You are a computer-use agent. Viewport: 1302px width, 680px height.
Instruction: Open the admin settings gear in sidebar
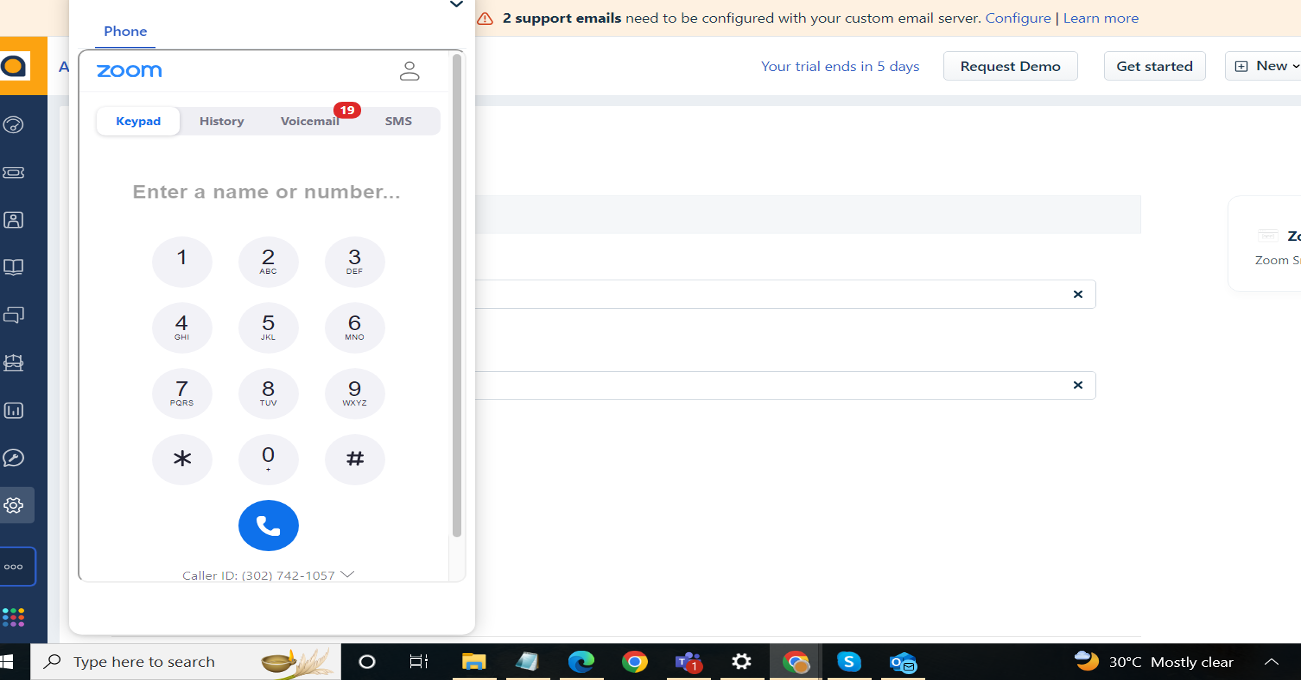[x=14, y=506]
